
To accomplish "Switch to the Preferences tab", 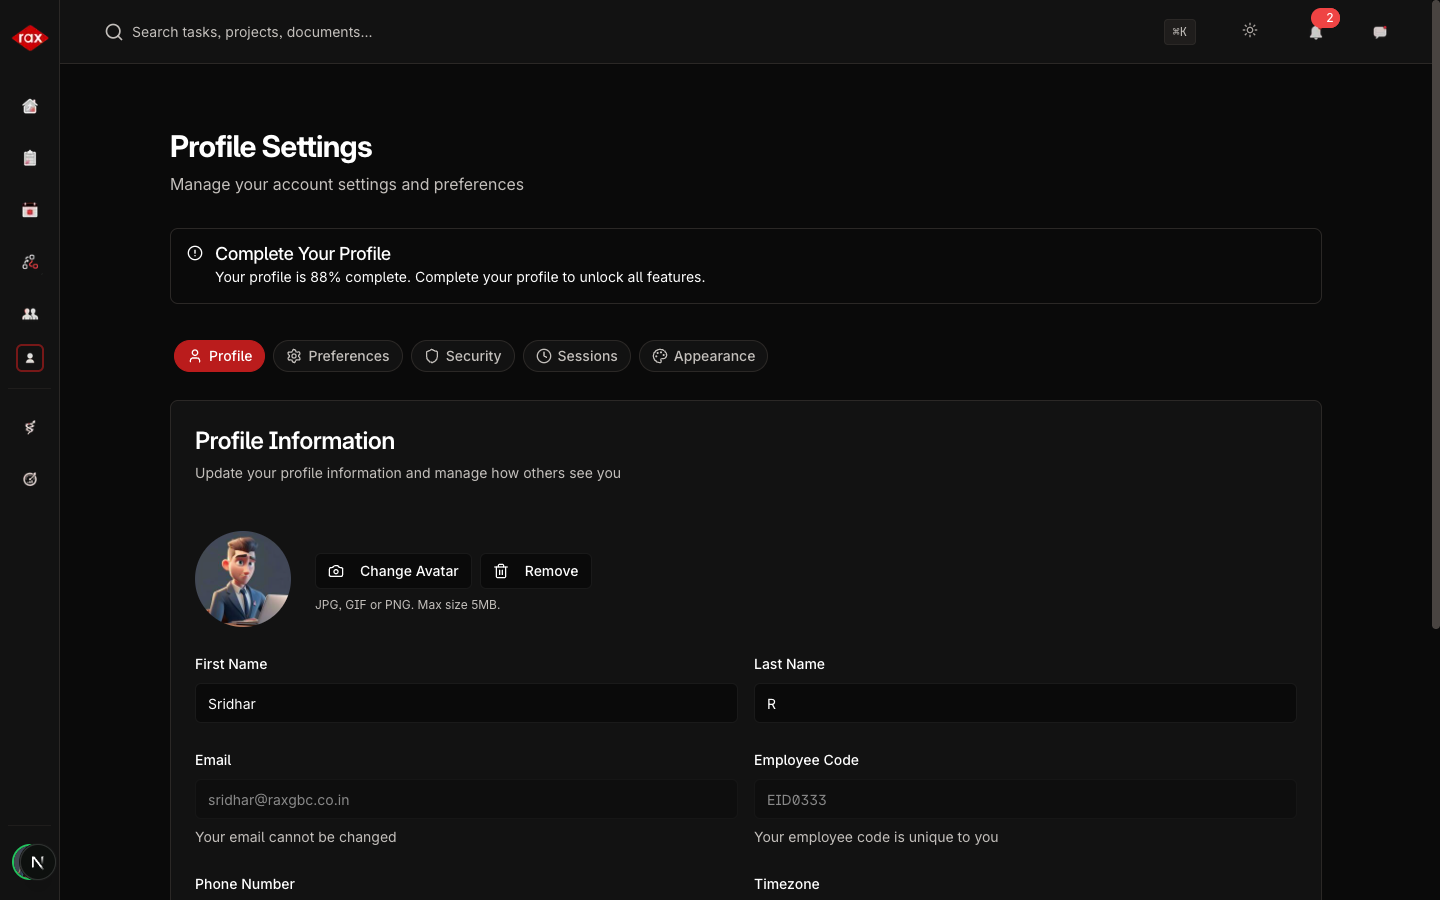I will coord(338,356).
